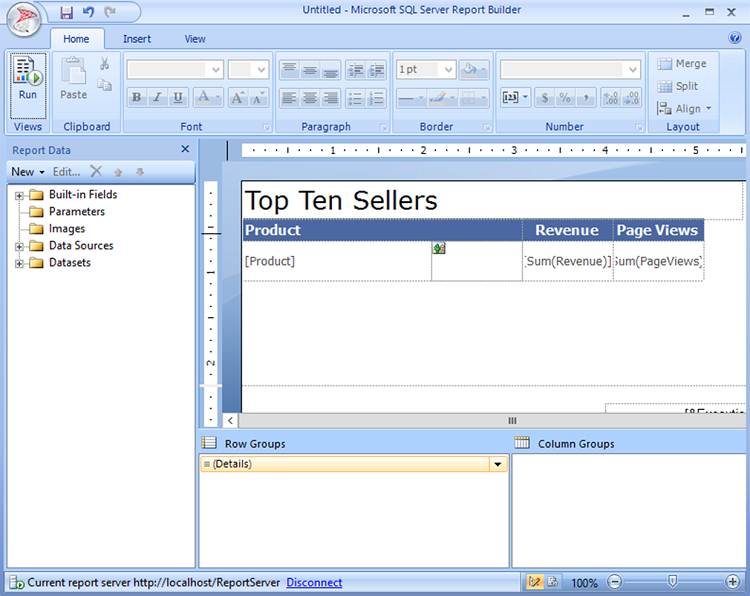Screen dimensions: 750x596
Task: Shrink font size
Action: point(258,98)
